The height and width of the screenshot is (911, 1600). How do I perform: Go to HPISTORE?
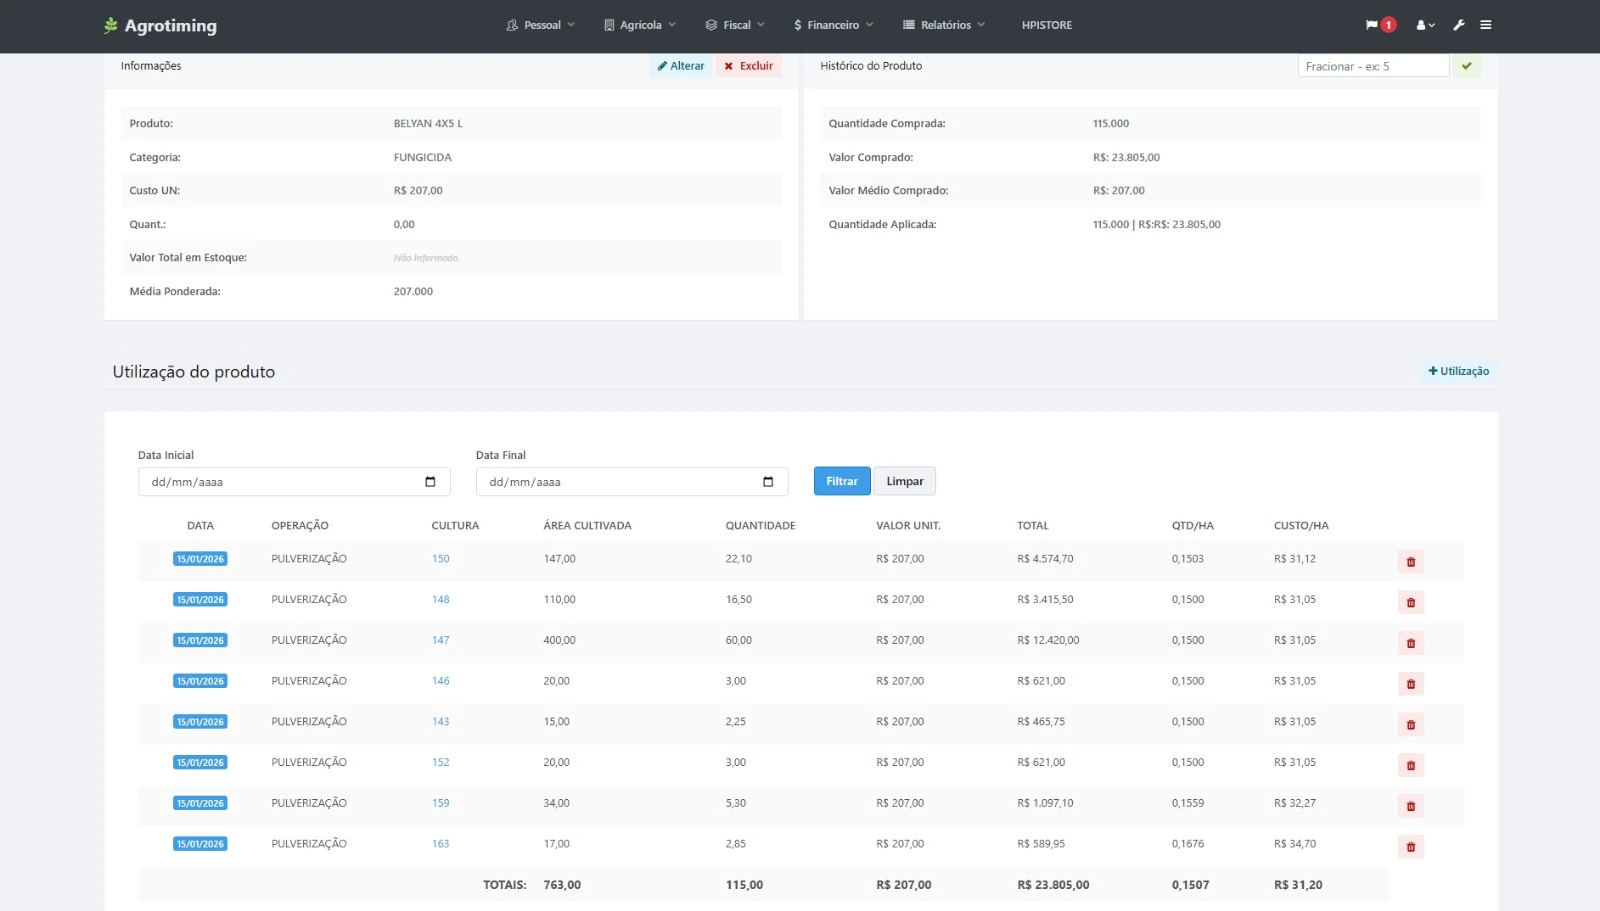point(1046,25)
